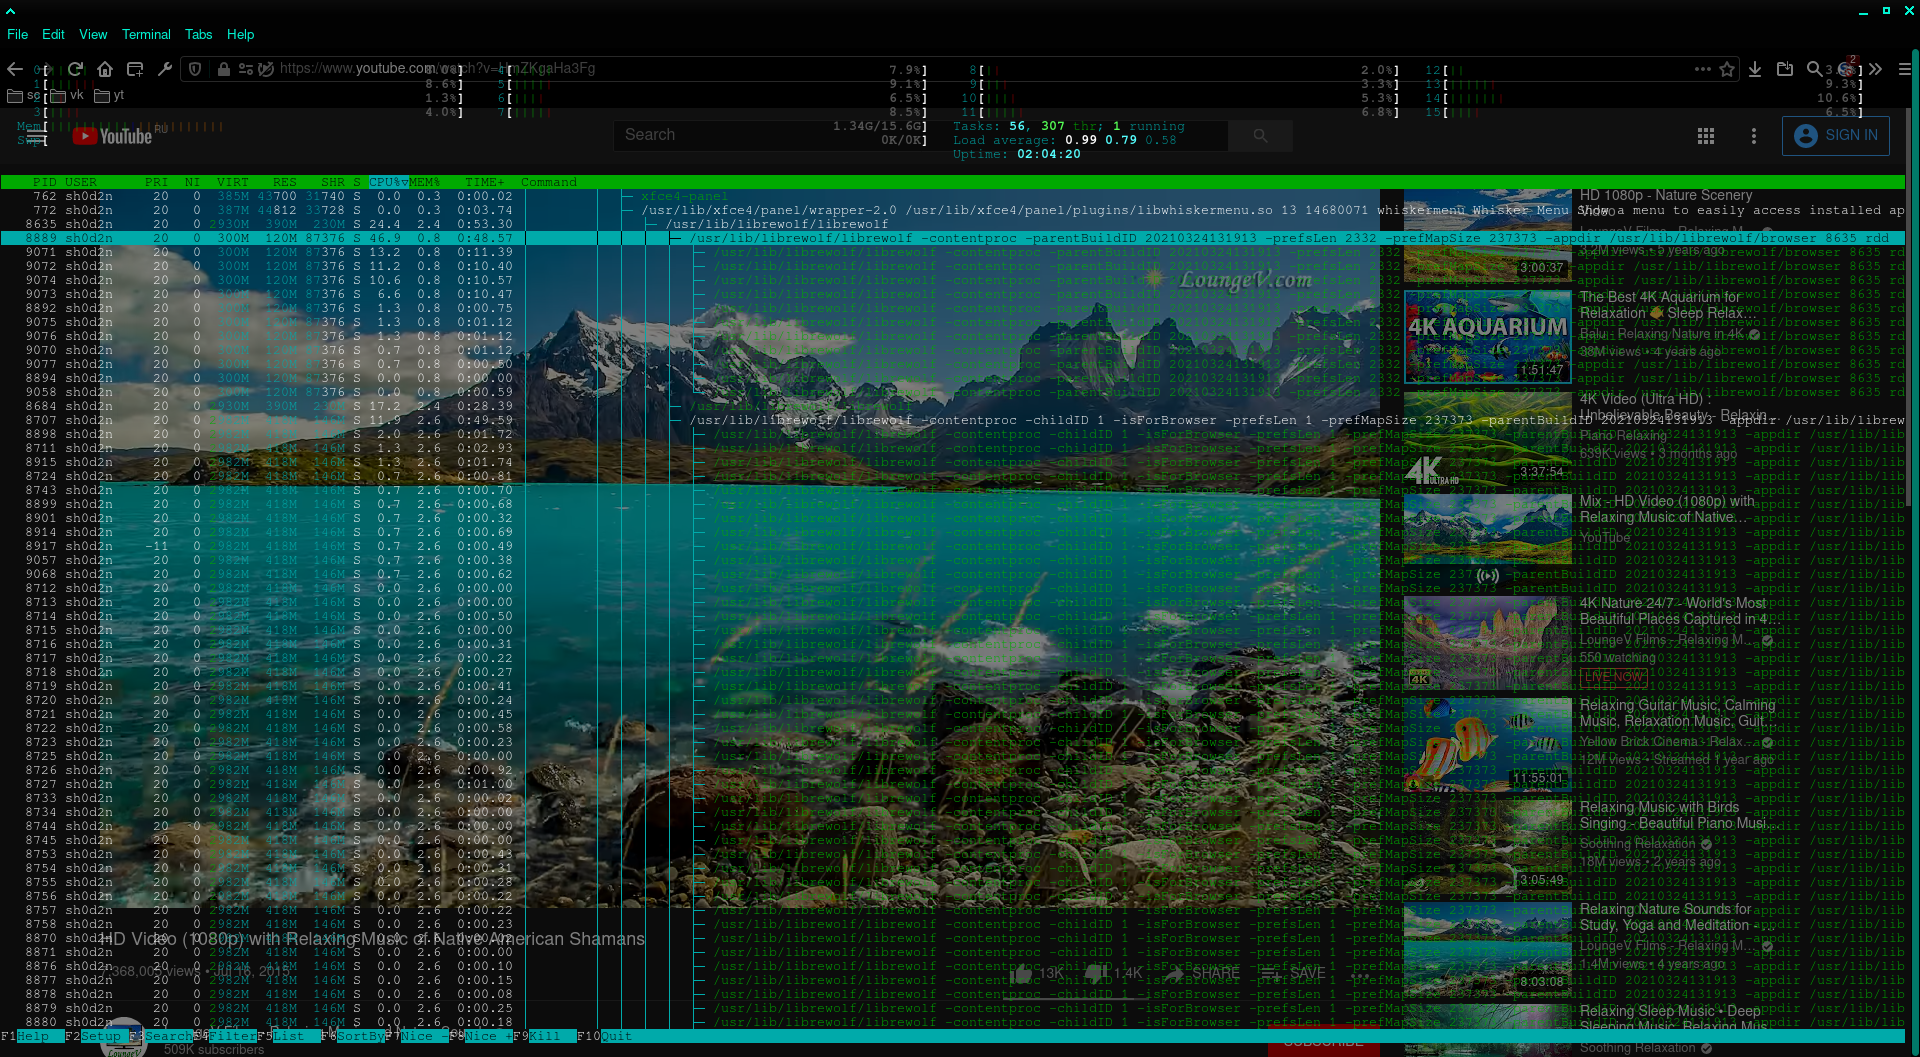Select the highlighted process row PID 8889
The image size is (1920, 1057).
point(952,238)
